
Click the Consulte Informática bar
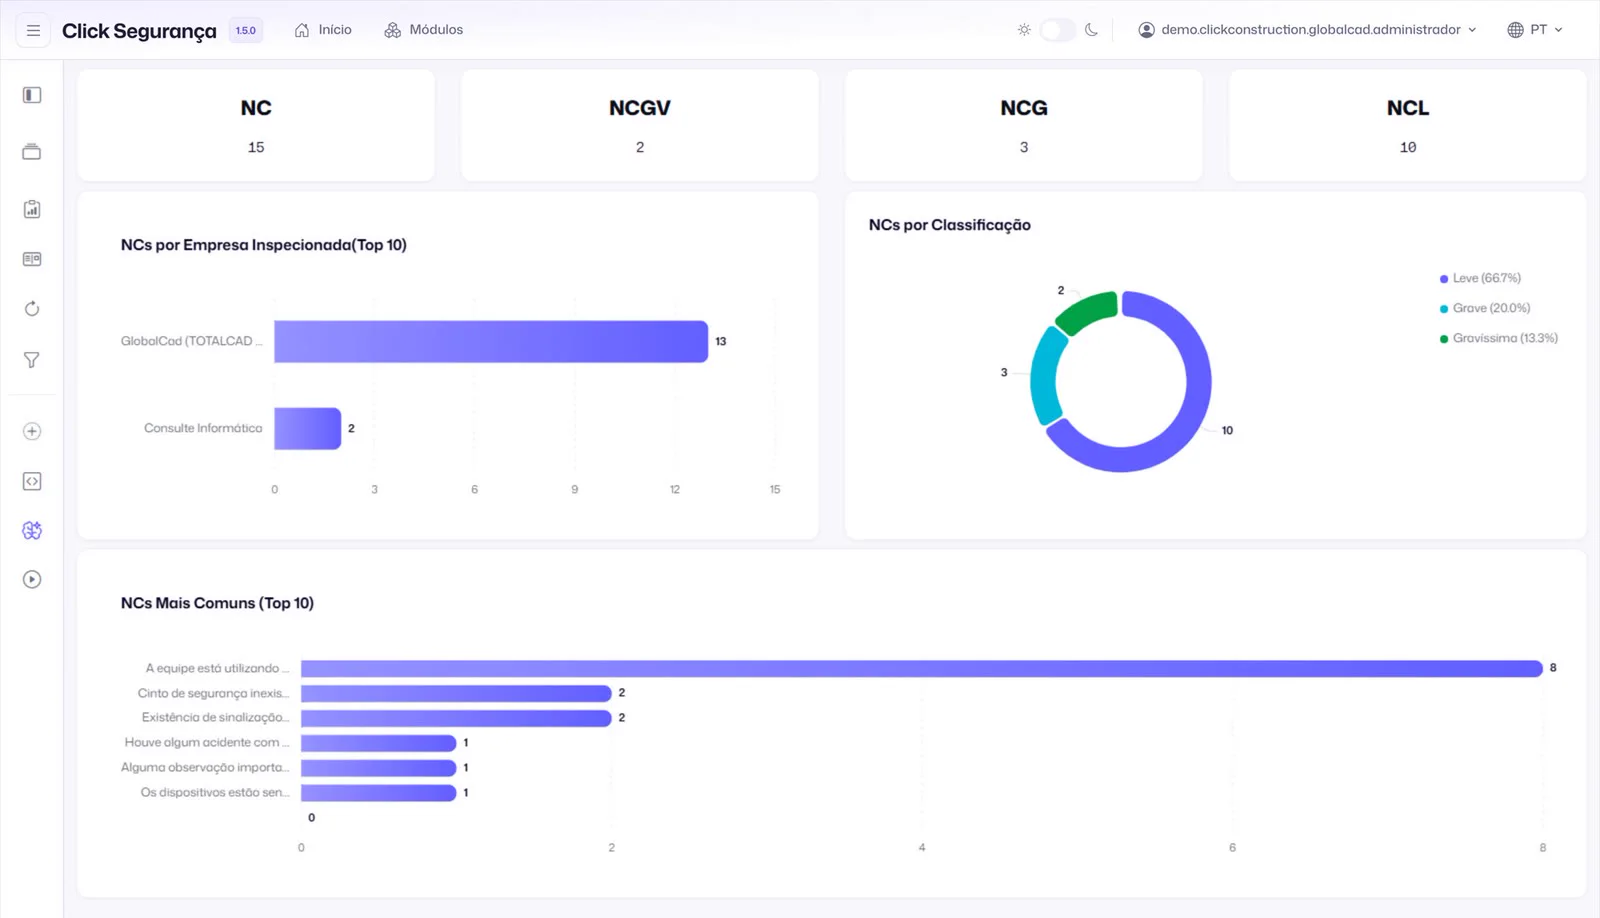(x=308, y=428)
